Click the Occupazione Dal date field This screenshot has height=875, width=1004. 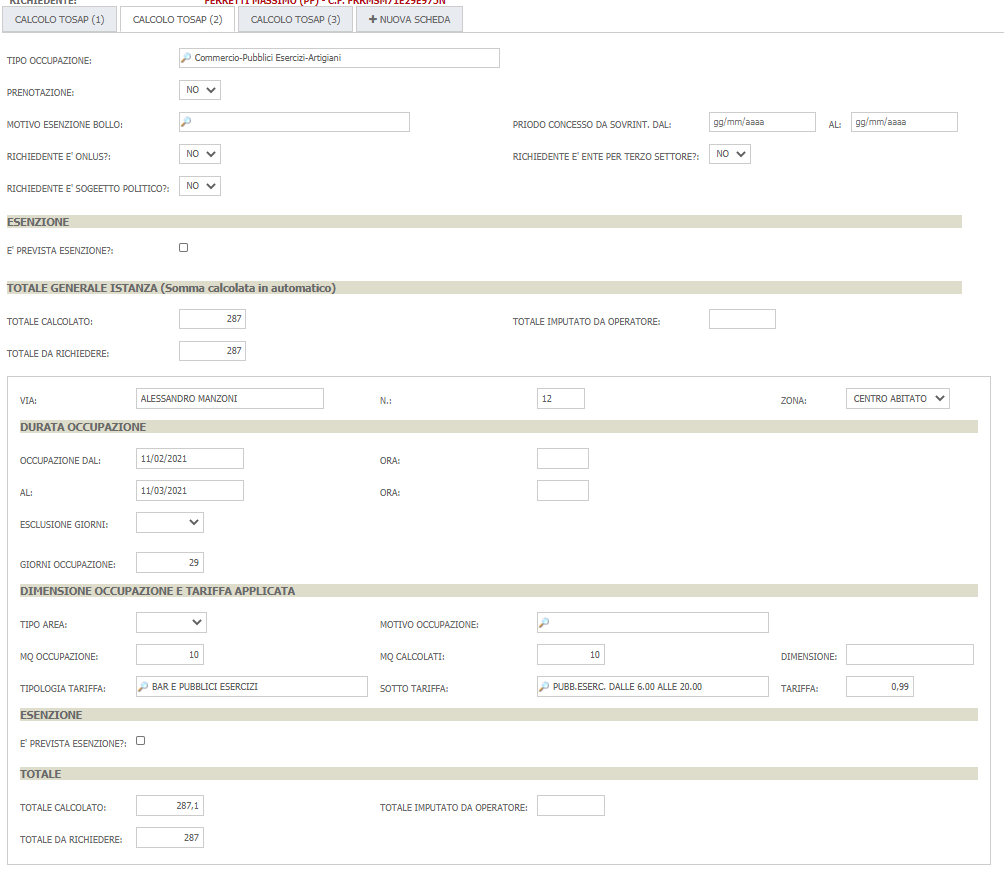pos(190,458)
